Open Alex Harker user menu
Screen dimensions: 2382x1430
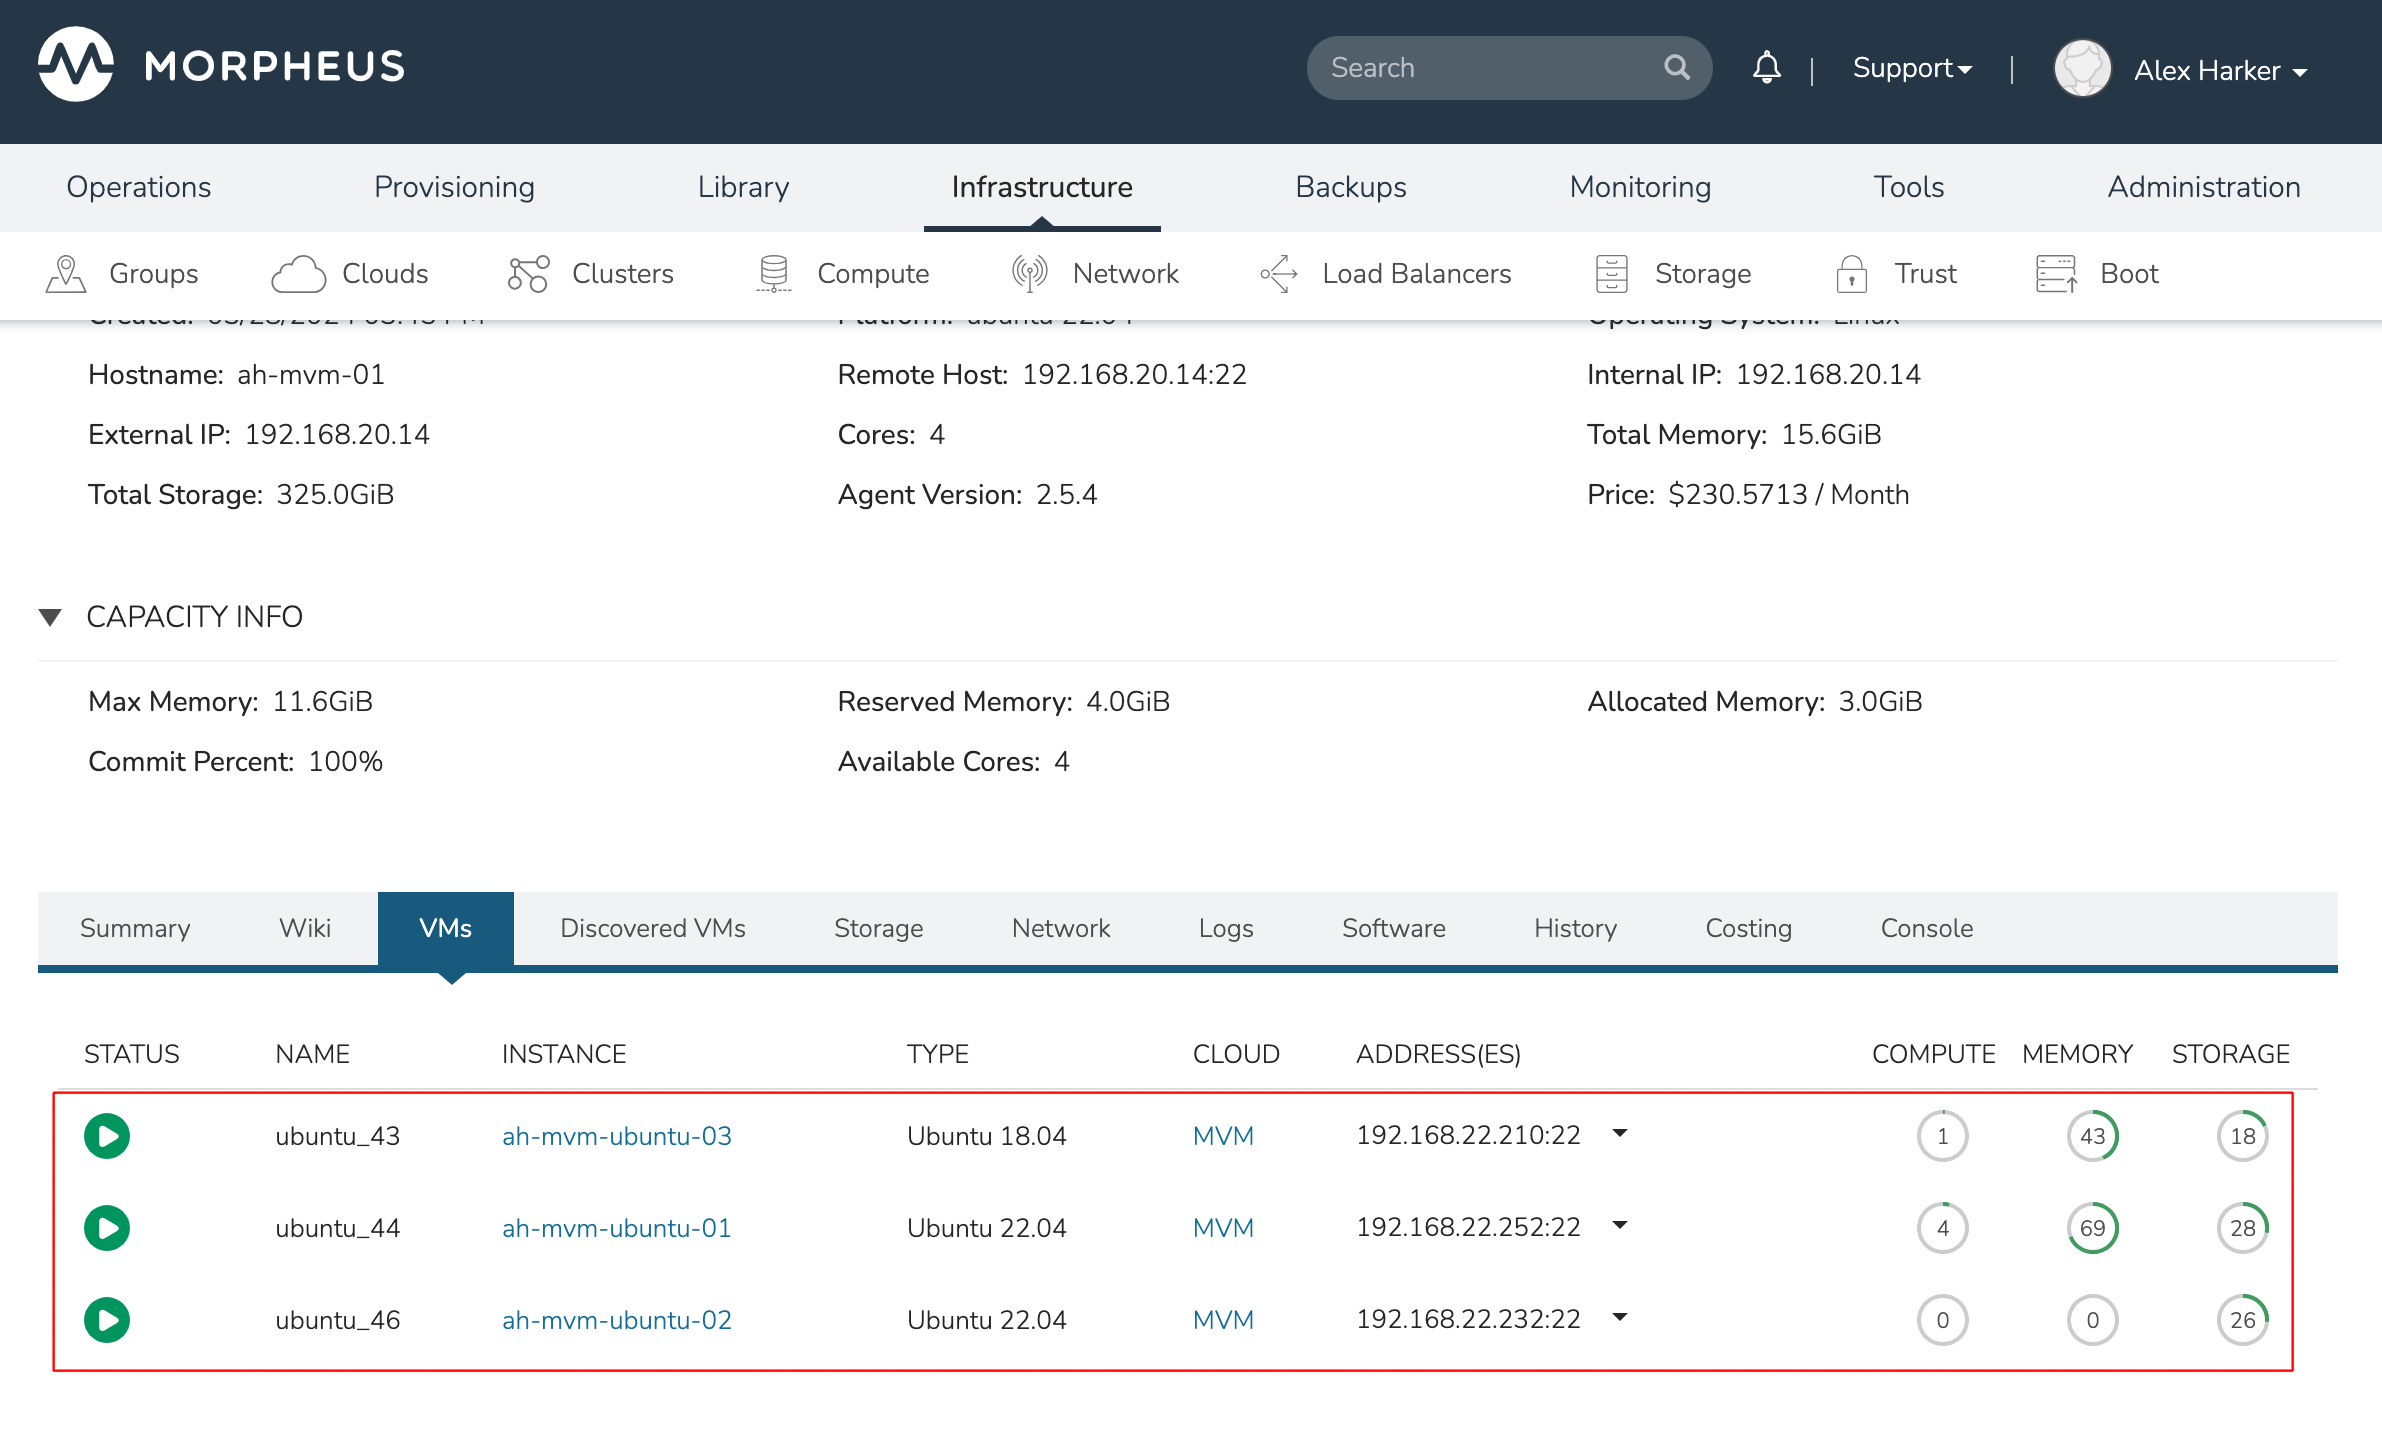click(2219, 70)
